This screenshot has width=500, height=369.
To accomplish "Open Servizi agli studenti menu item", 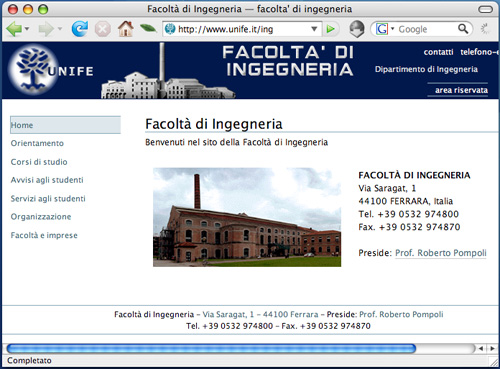I will coord(48,199).
